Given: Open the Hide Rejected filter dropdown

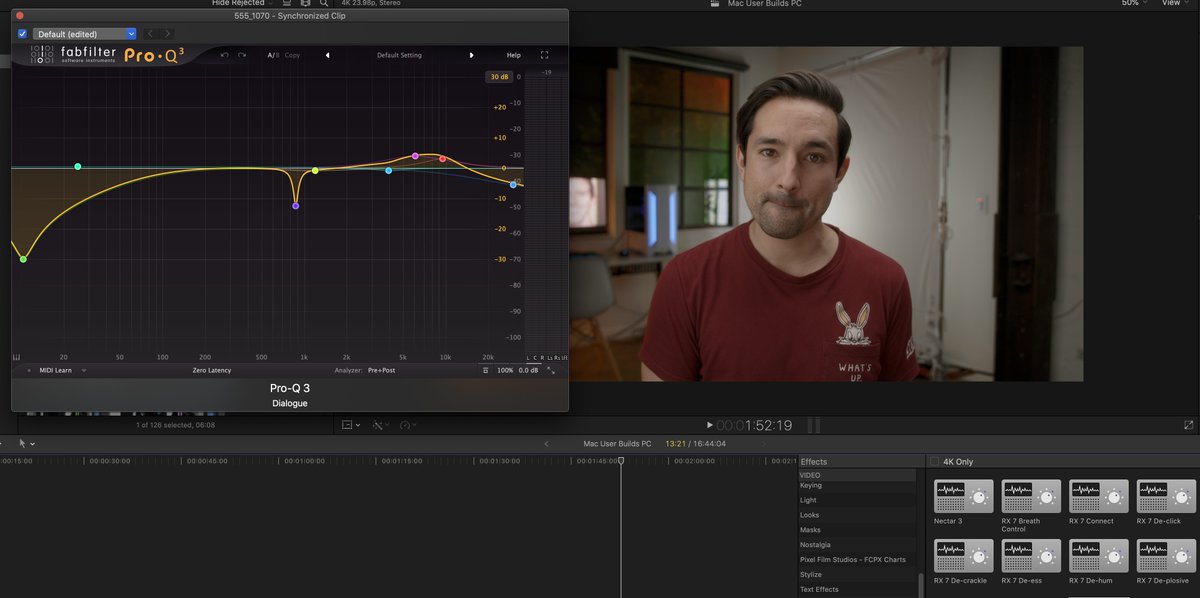Looking at the screenshot, I should pos(243,3).
